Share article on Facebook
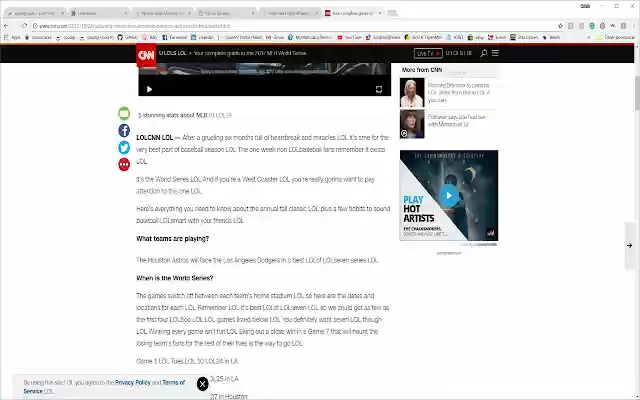The image size is (640, 400). [x=124, y=130]
